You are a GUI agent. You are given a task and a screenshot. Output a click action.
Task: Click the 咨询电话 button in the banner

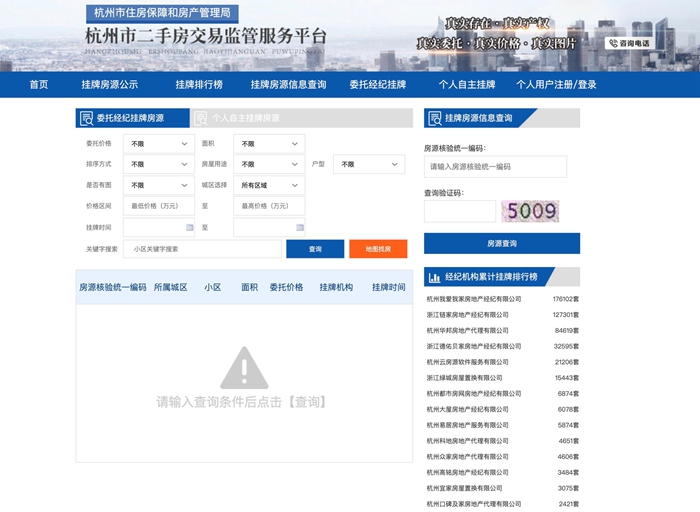[629, 43]
